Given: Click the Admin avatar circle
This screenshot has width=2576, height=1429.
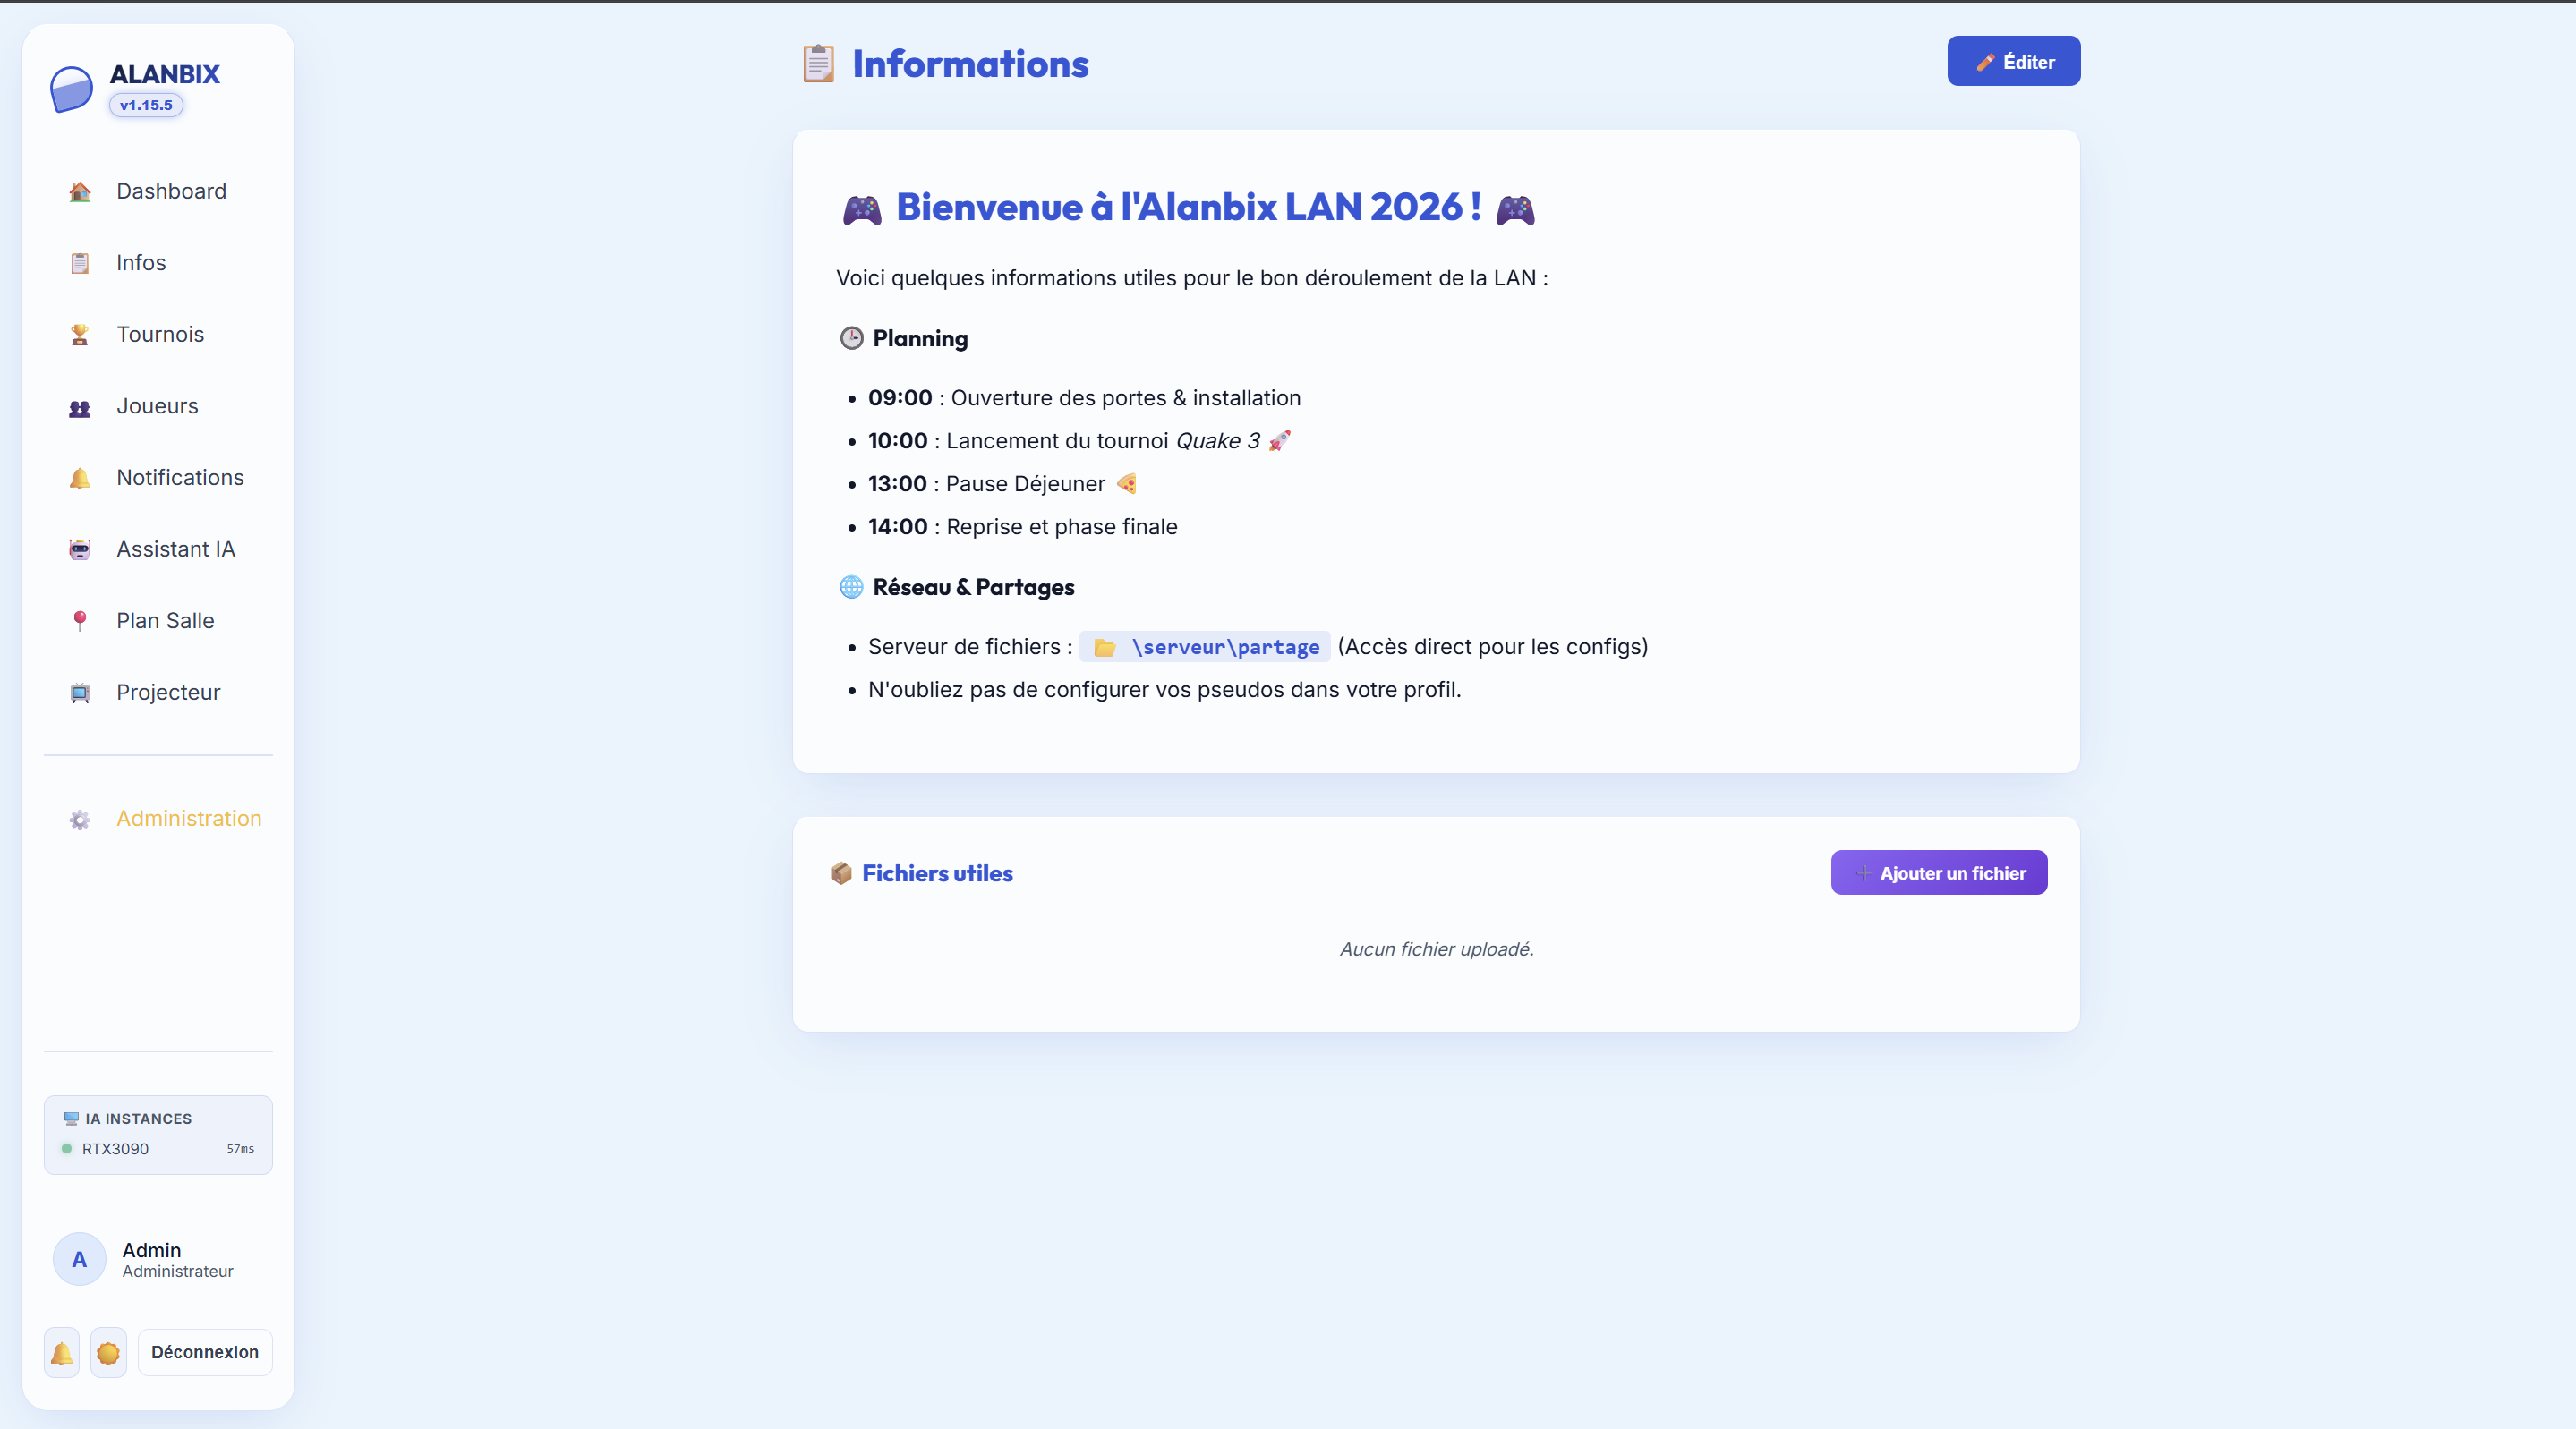Looking at the screenshot, I should 79,1260.
